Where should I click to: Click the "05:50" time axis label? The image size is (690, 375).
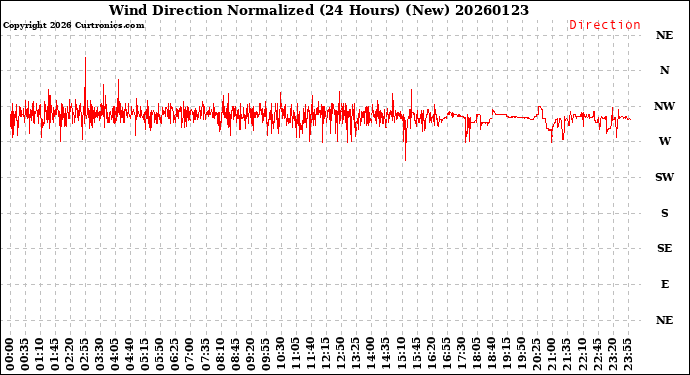[x=160, y=355]
